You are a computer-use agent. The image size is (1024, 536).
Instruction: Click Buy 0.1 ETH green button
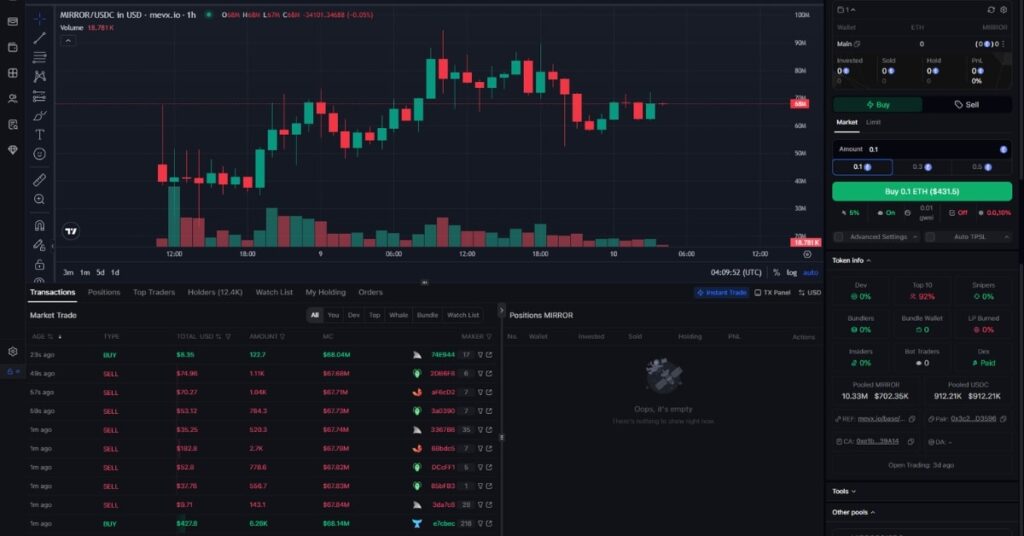(x=921, y=191)
